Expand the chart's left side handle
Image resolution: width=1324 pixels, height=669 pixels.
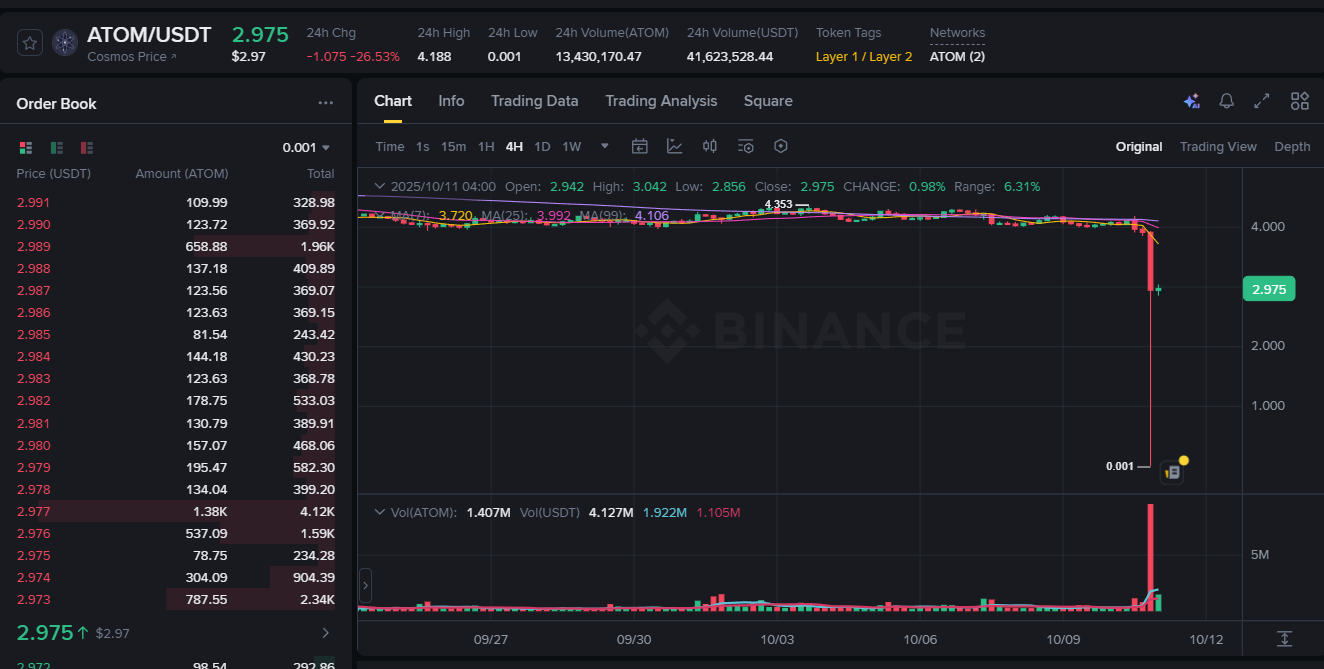(365, 585)
